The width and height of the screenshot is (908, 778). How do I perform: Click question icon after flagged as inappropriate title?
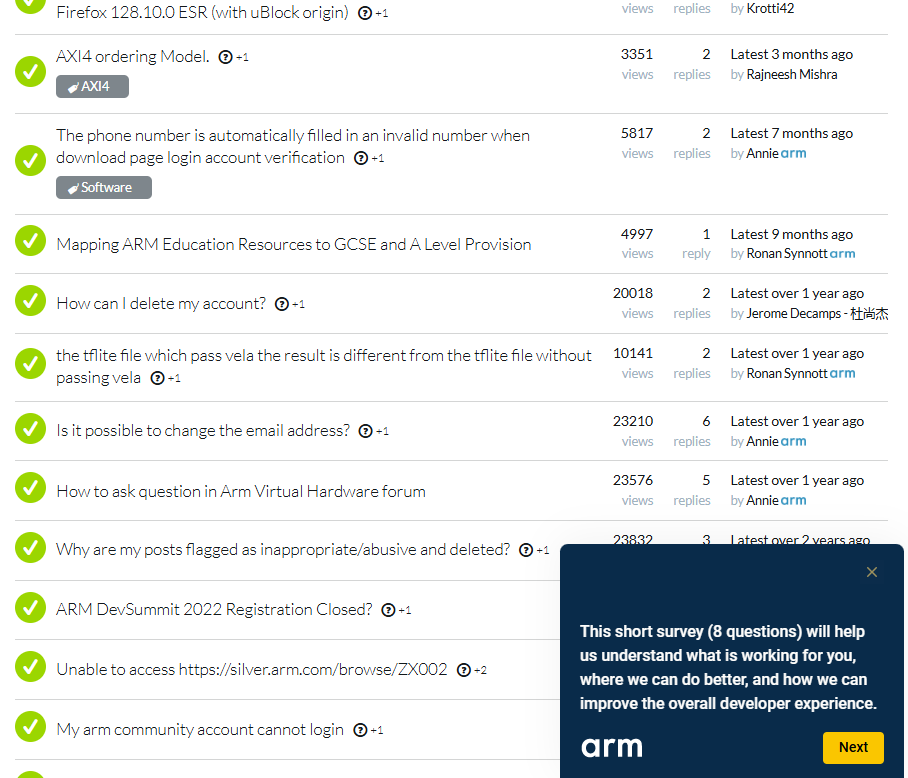[526, 550]
